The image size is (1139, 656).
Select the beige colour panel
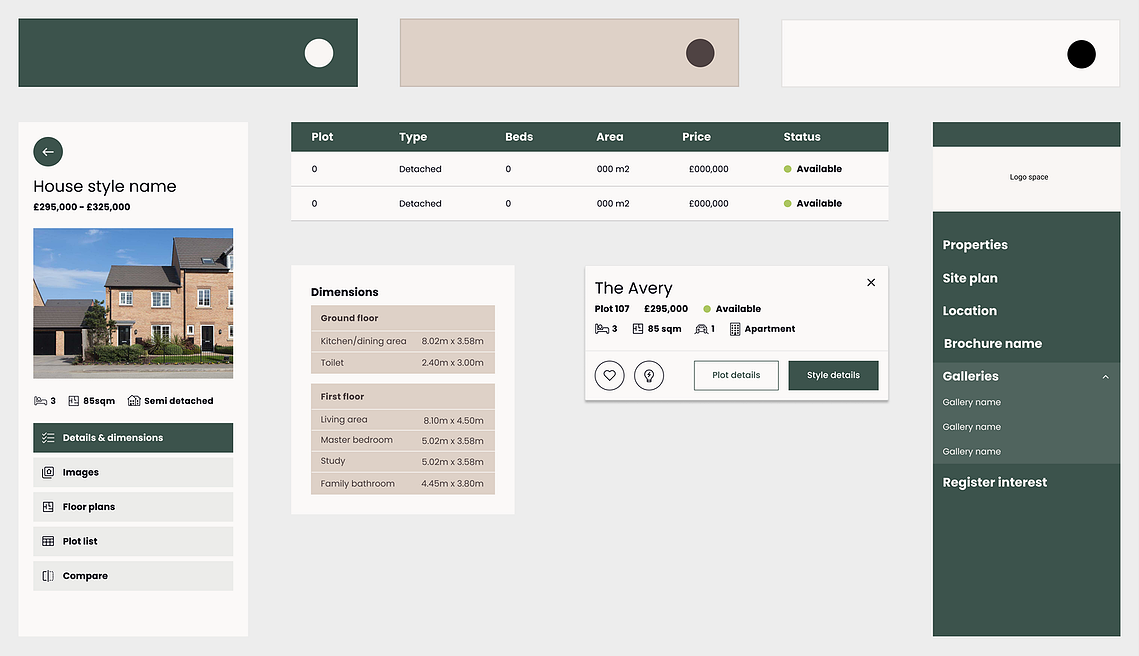(x=570, y=53)
